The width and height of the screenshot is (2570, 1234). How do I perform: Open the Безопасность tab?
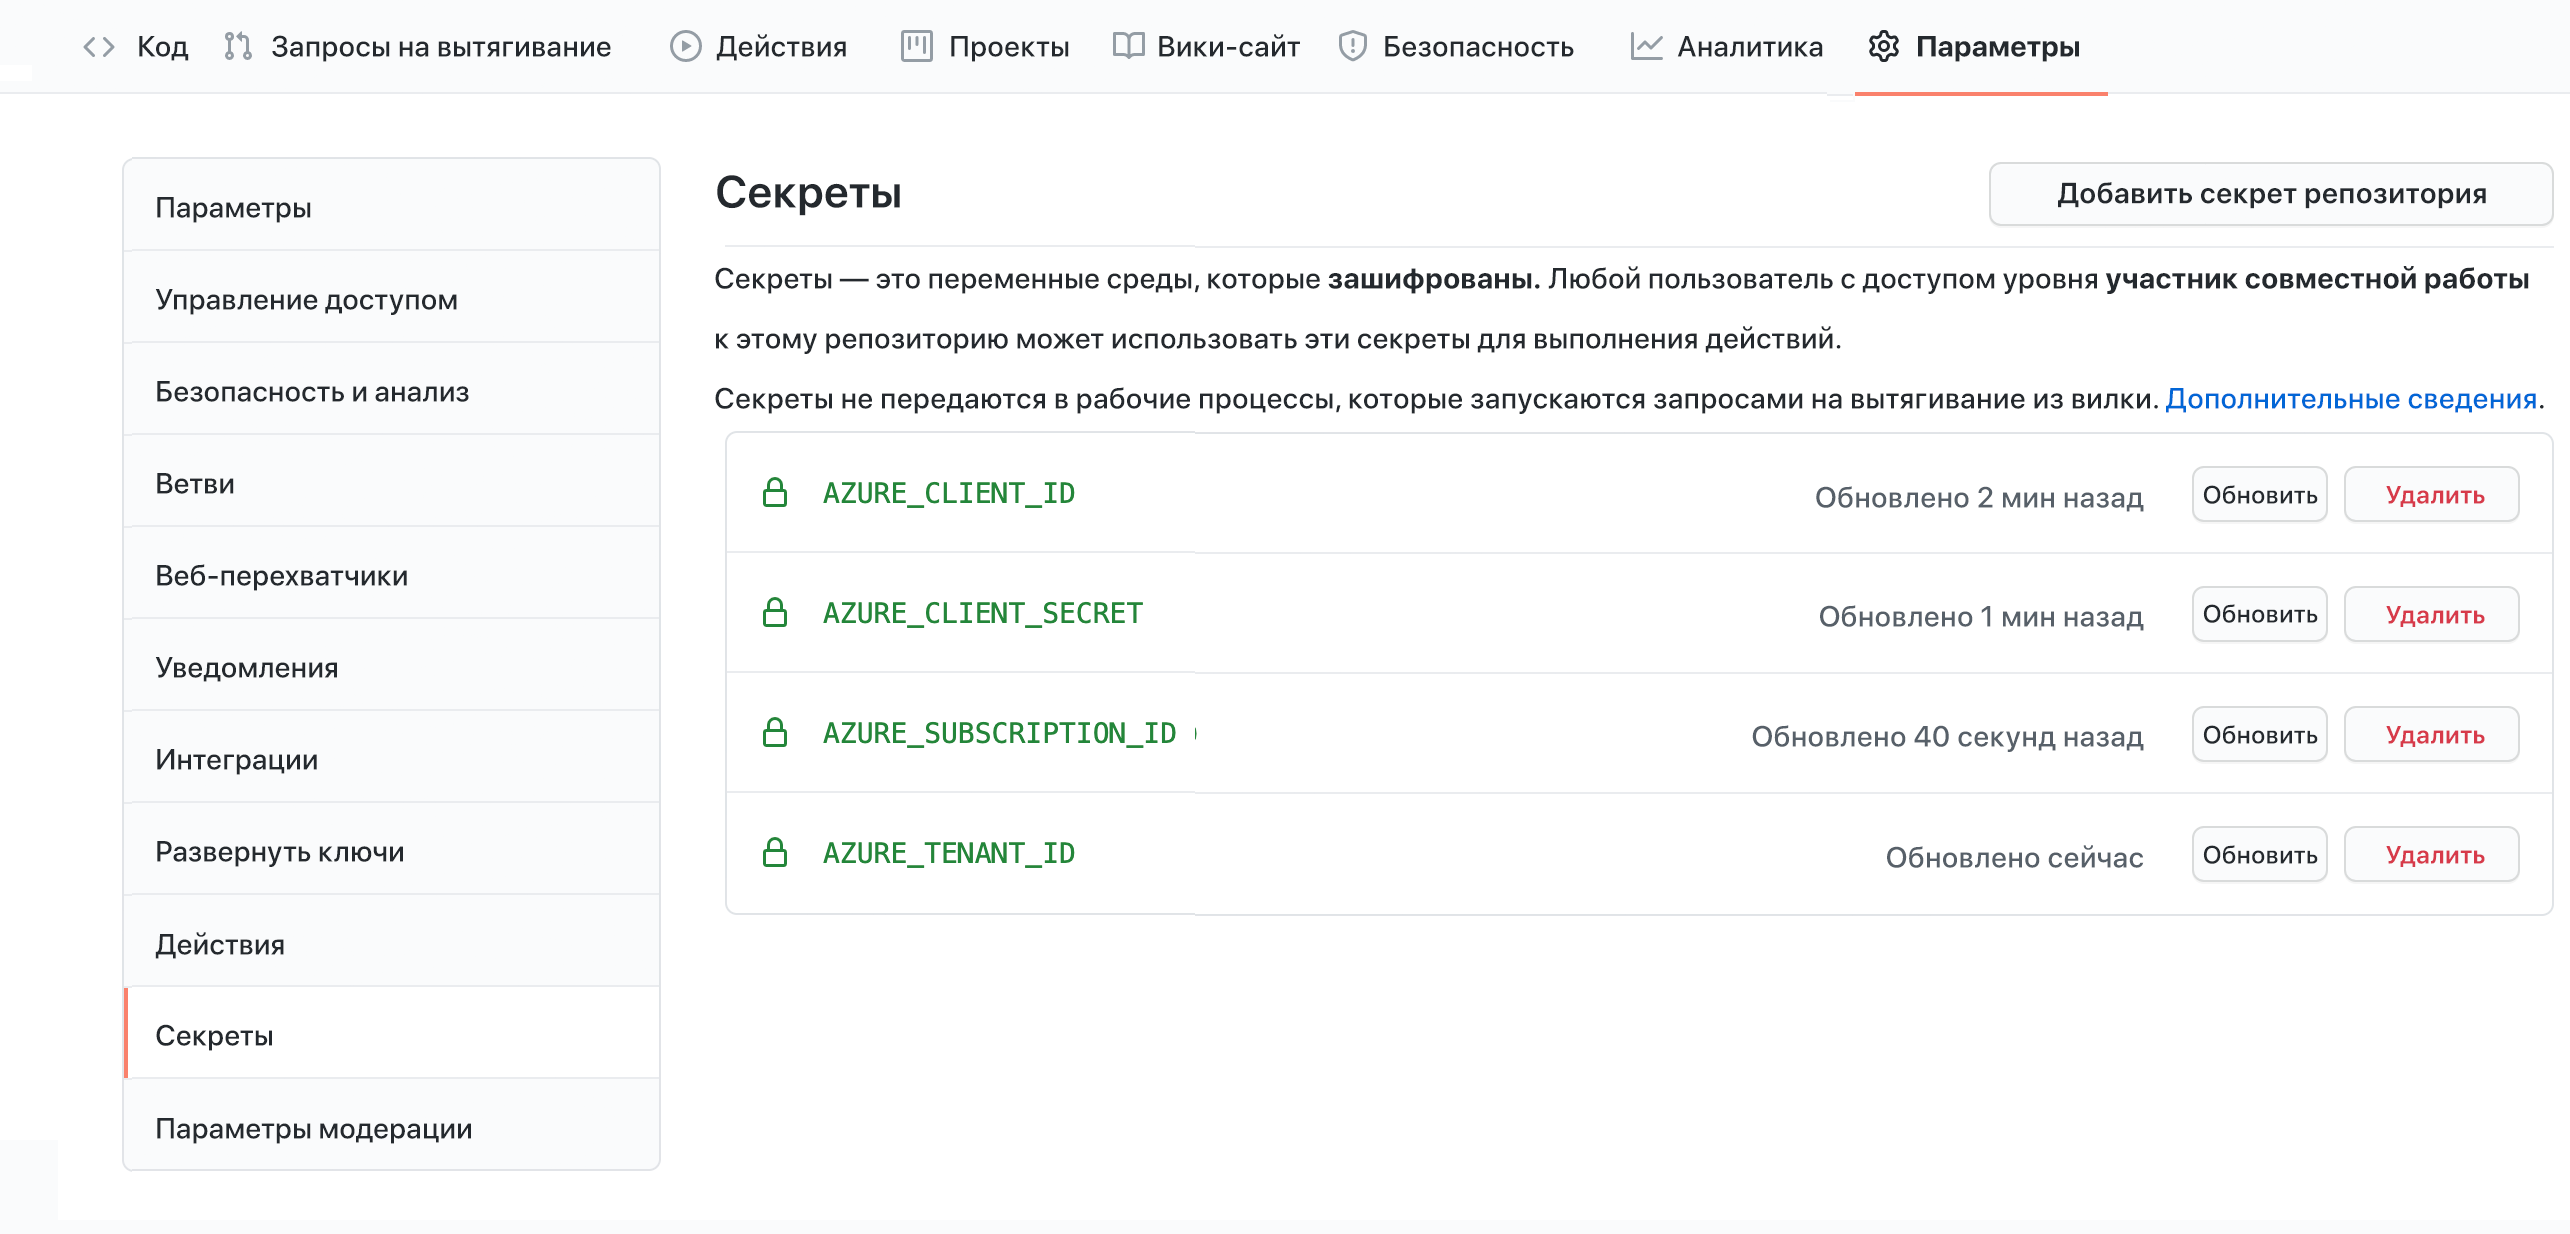coord(1457,47)
